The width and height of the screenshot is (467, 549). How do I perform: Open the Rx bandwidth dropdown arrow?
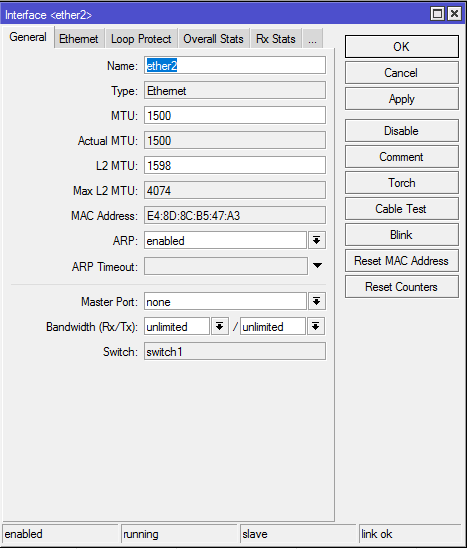(220, 327)
